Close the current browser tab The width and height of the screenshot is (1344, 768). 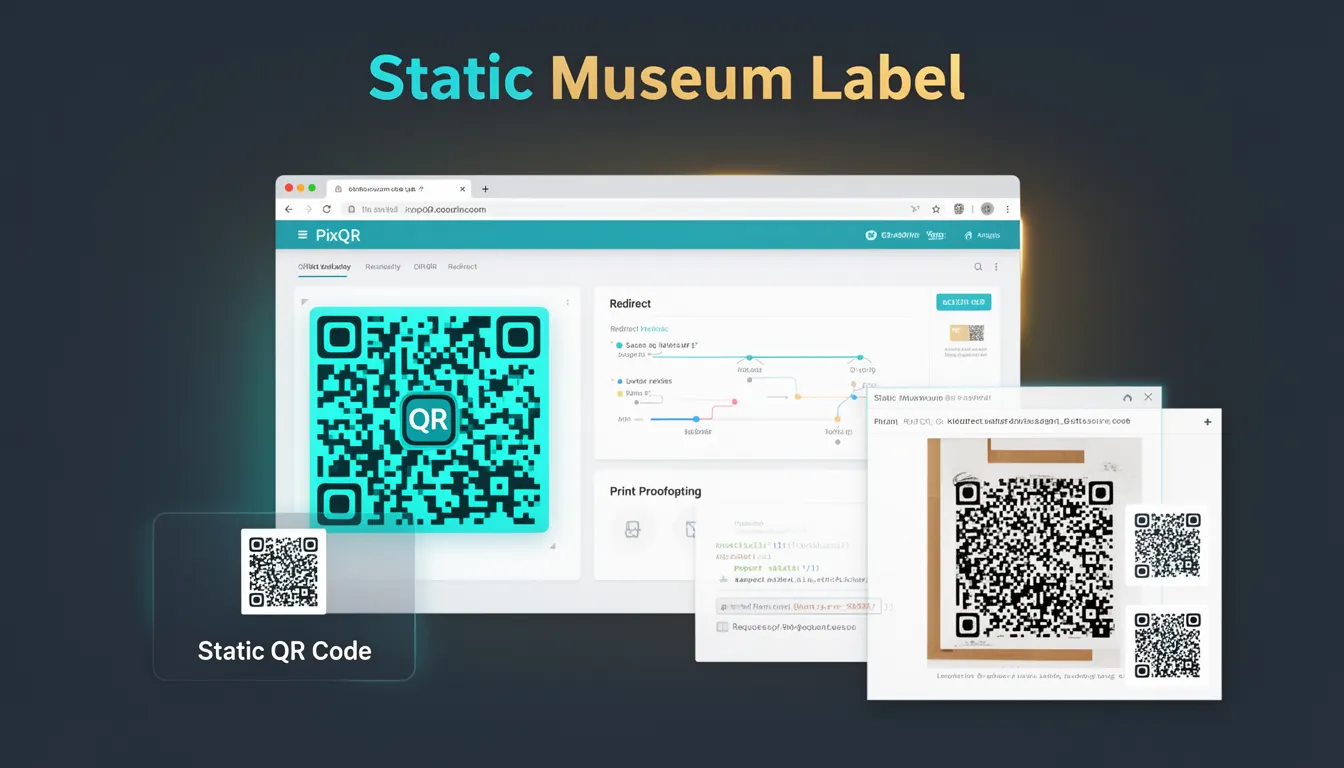point(462,188)
